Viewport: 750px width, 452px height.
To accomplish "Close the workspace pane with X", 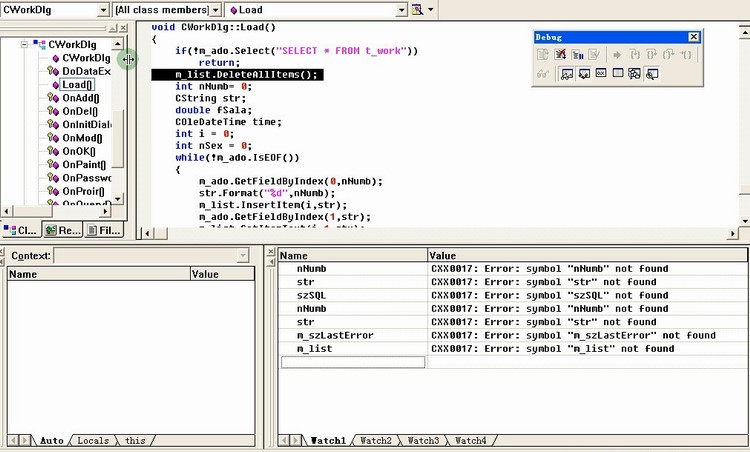I will pyautogui.click(x=123, y=28).
